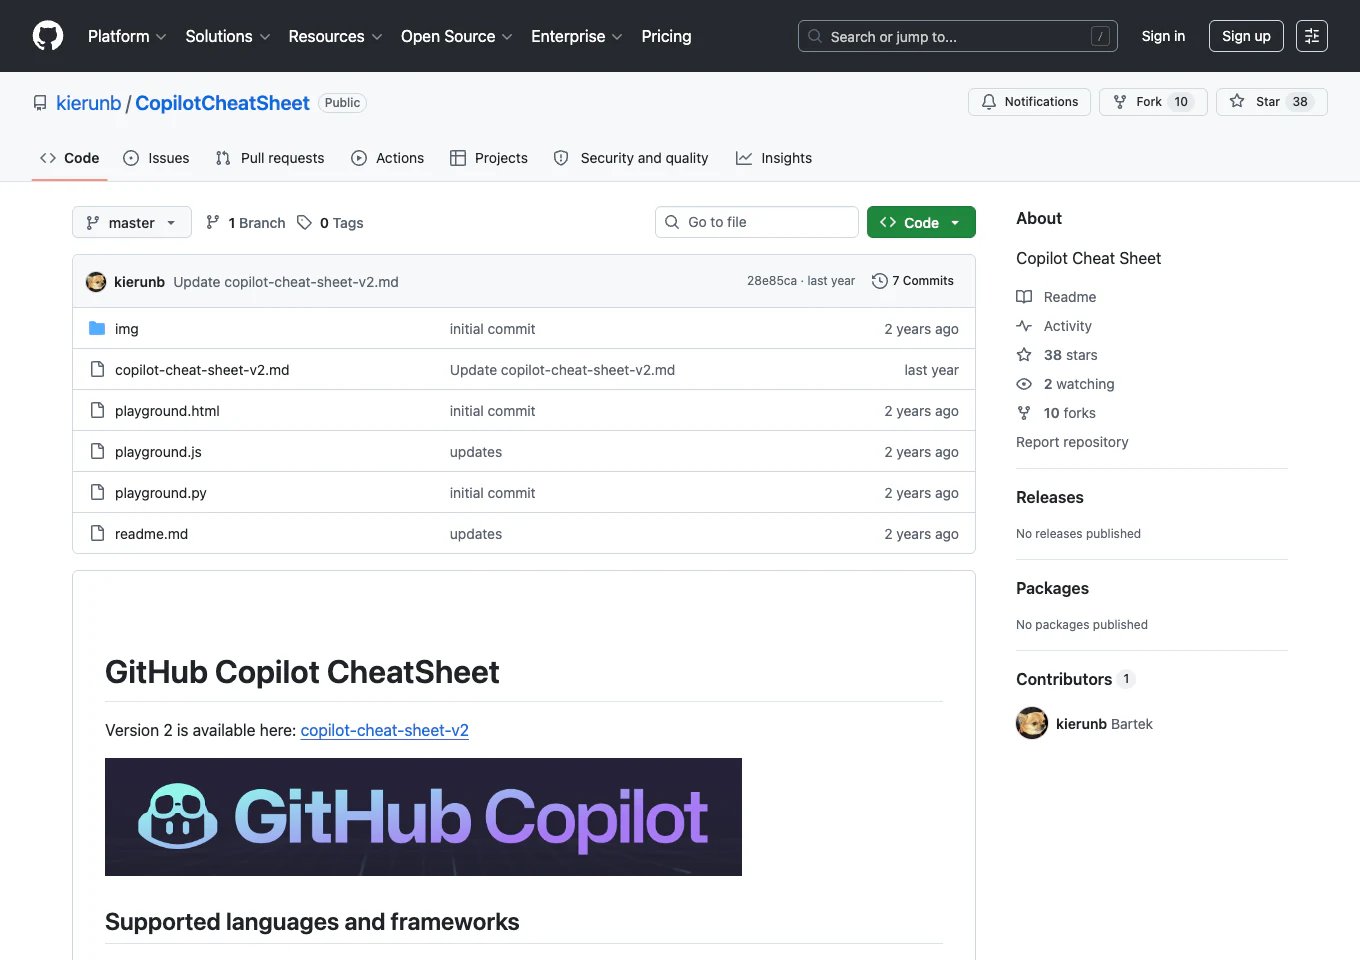Open the appearance settings icon in header
The image size is (1360, 960).
click(1312, 36)
